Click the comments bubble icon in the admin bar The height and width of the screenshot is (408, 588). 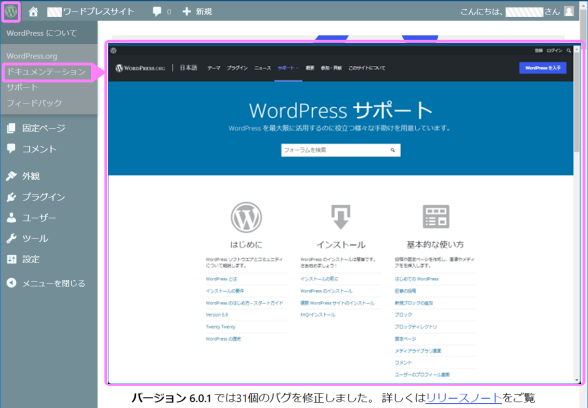coord(157,12)
